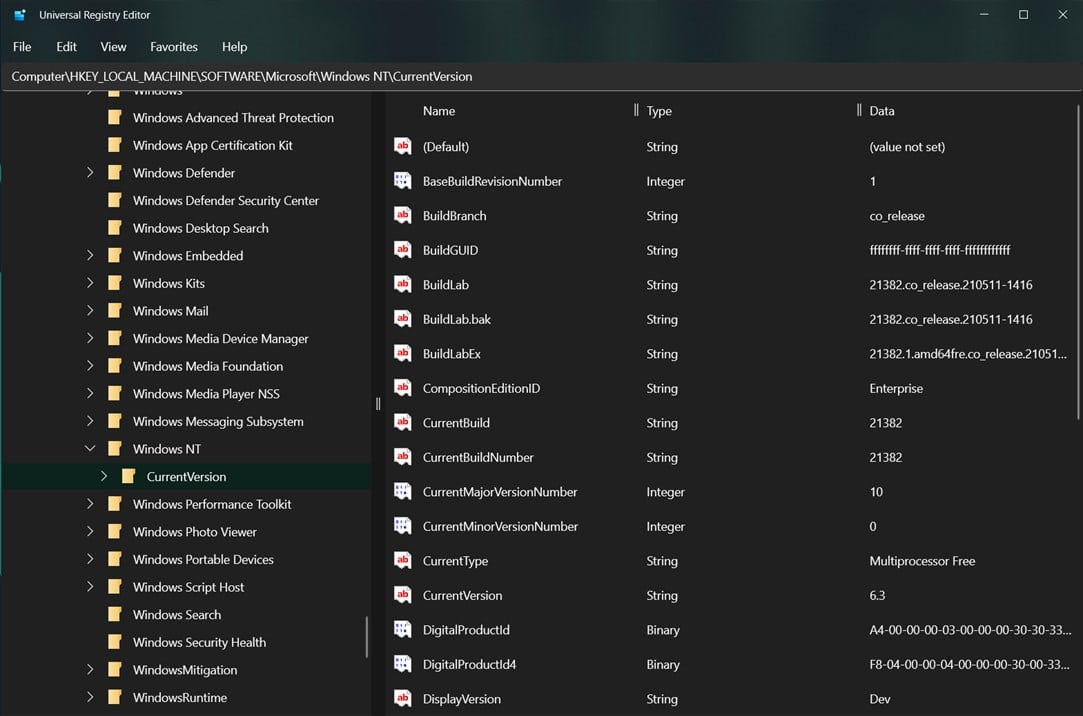Open the View menu
The width and height of the screenshot is (1083, 716).
113,46
